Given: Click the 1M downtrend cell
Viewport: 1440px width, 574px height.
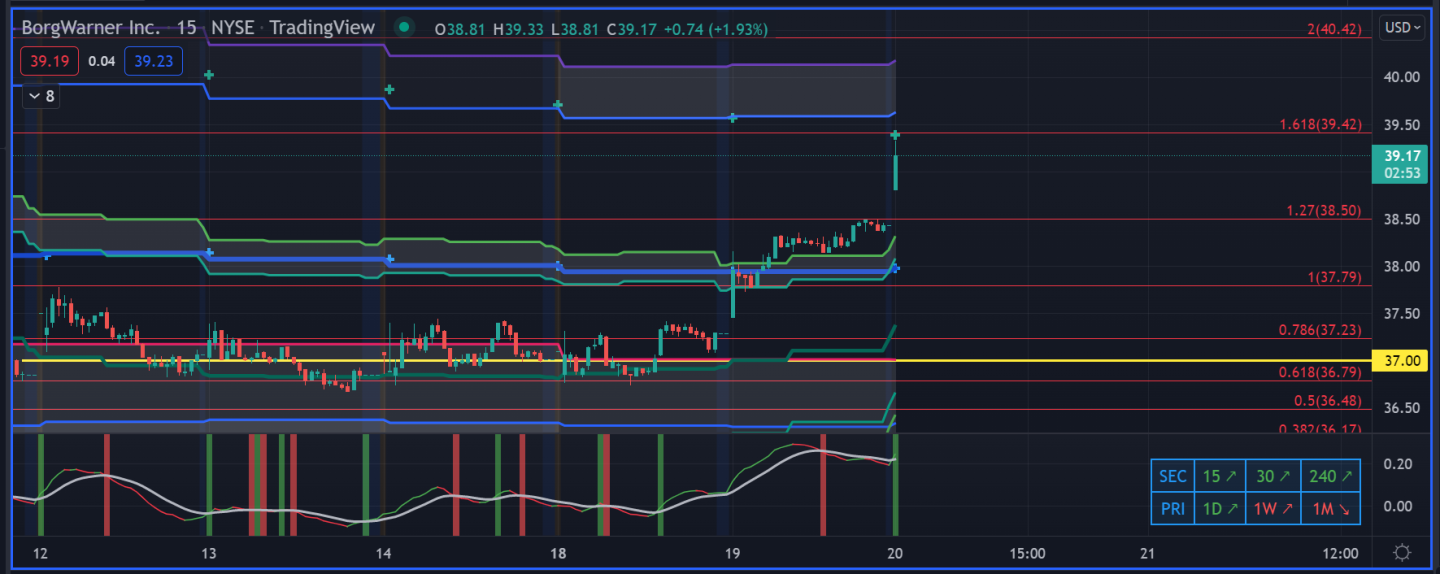Looking at the screenshot, I should pyautogui.click(x=1331, y=508).
